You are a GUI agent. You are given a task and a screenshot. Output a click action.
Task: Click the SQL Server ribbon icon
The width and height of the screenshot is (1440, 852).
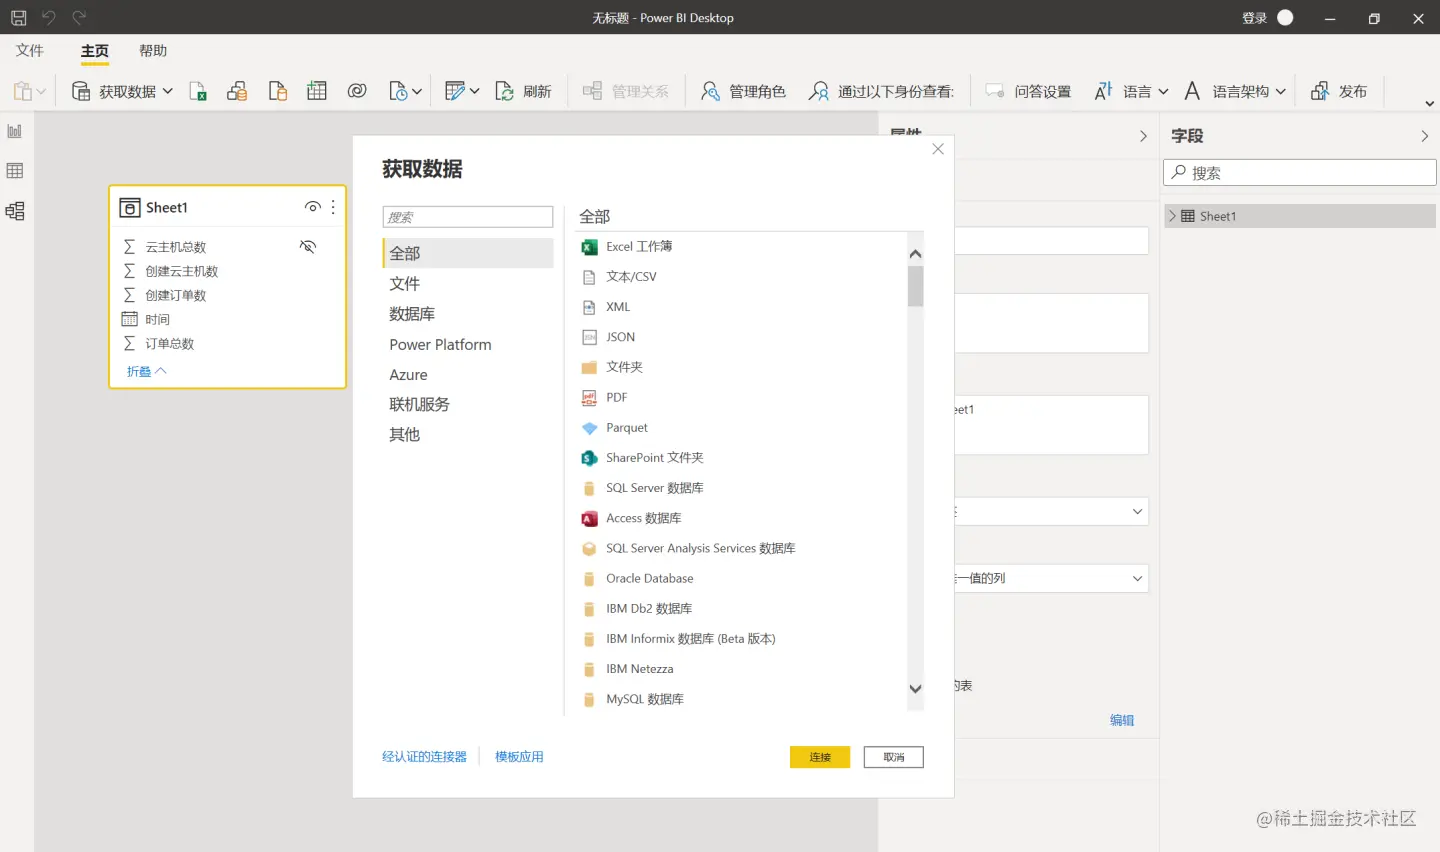[278, 91]
